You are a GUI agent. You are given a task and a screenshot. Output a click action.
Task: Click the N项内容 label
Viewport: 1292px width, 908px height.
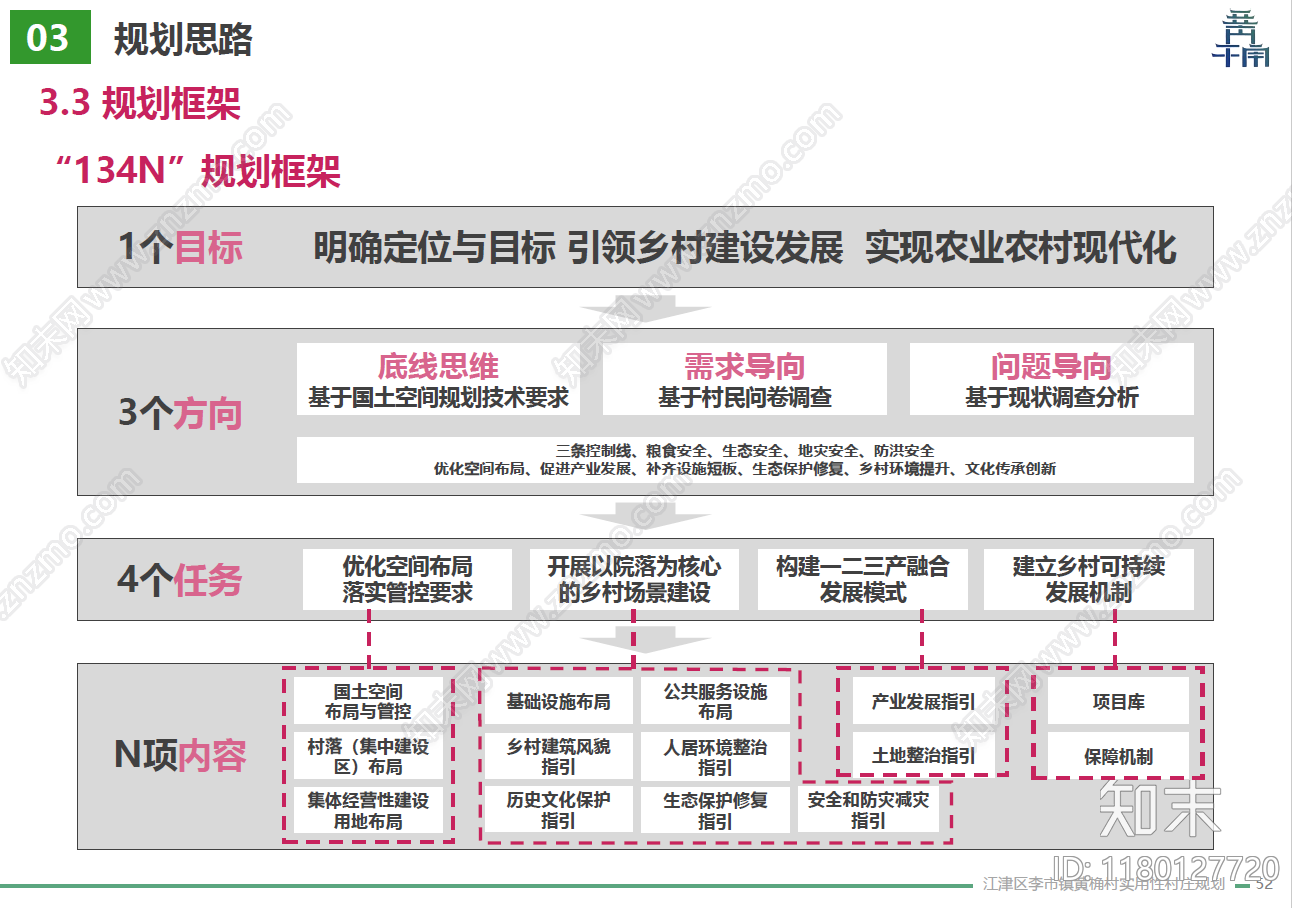pos(180,755)
